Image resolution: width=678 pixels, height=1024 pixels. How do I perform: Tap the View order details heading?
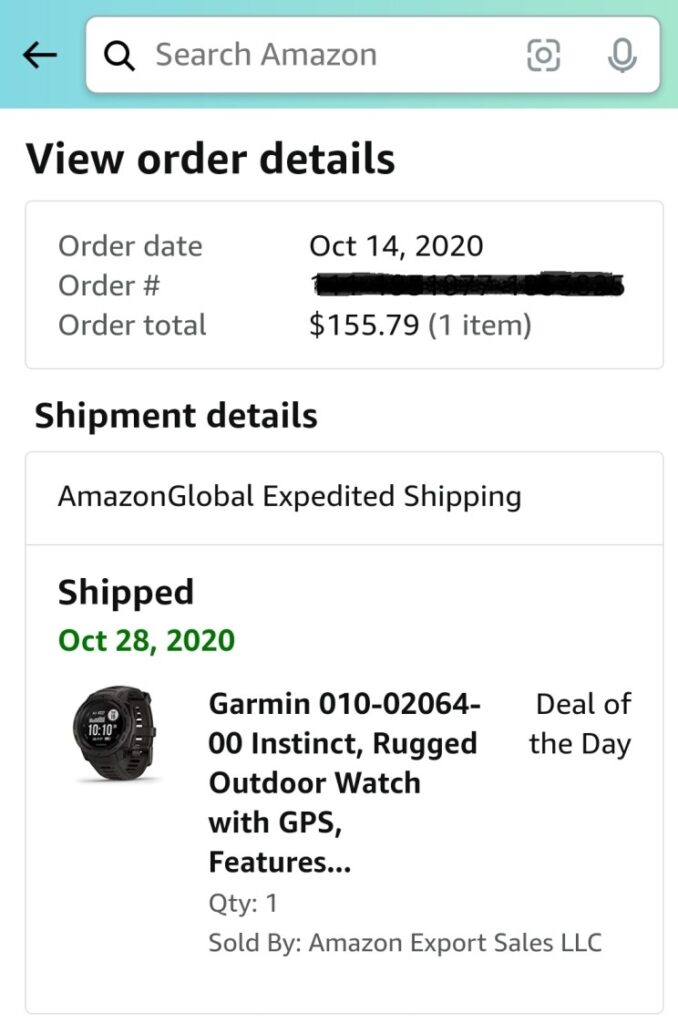click(210, 159)
